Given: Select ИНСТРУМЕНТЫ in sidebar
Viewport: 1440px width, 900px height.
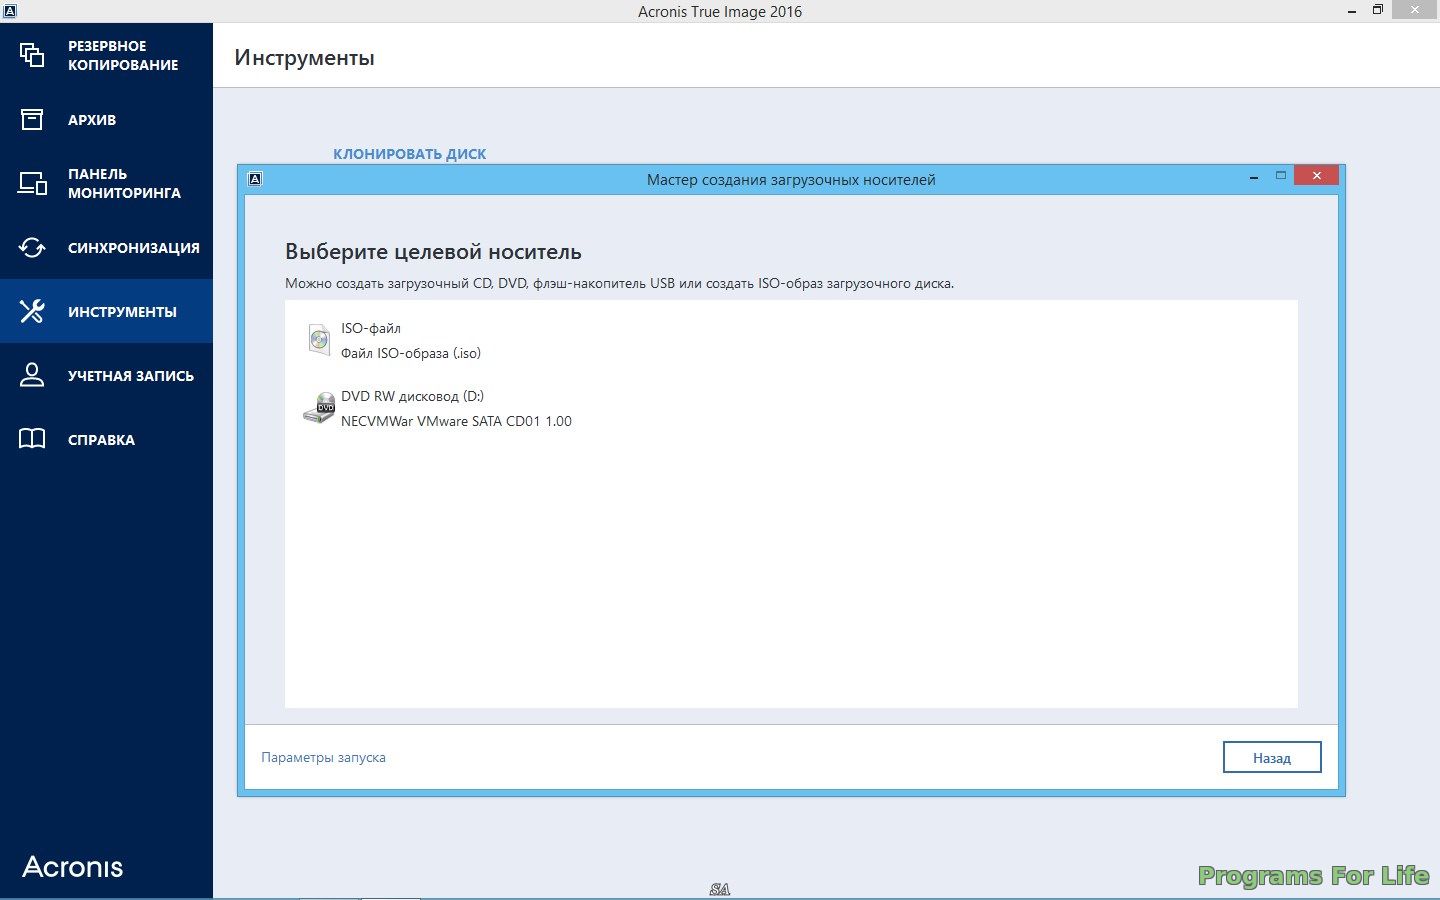Looking at the screenshot, I should [x=106, y=311].
